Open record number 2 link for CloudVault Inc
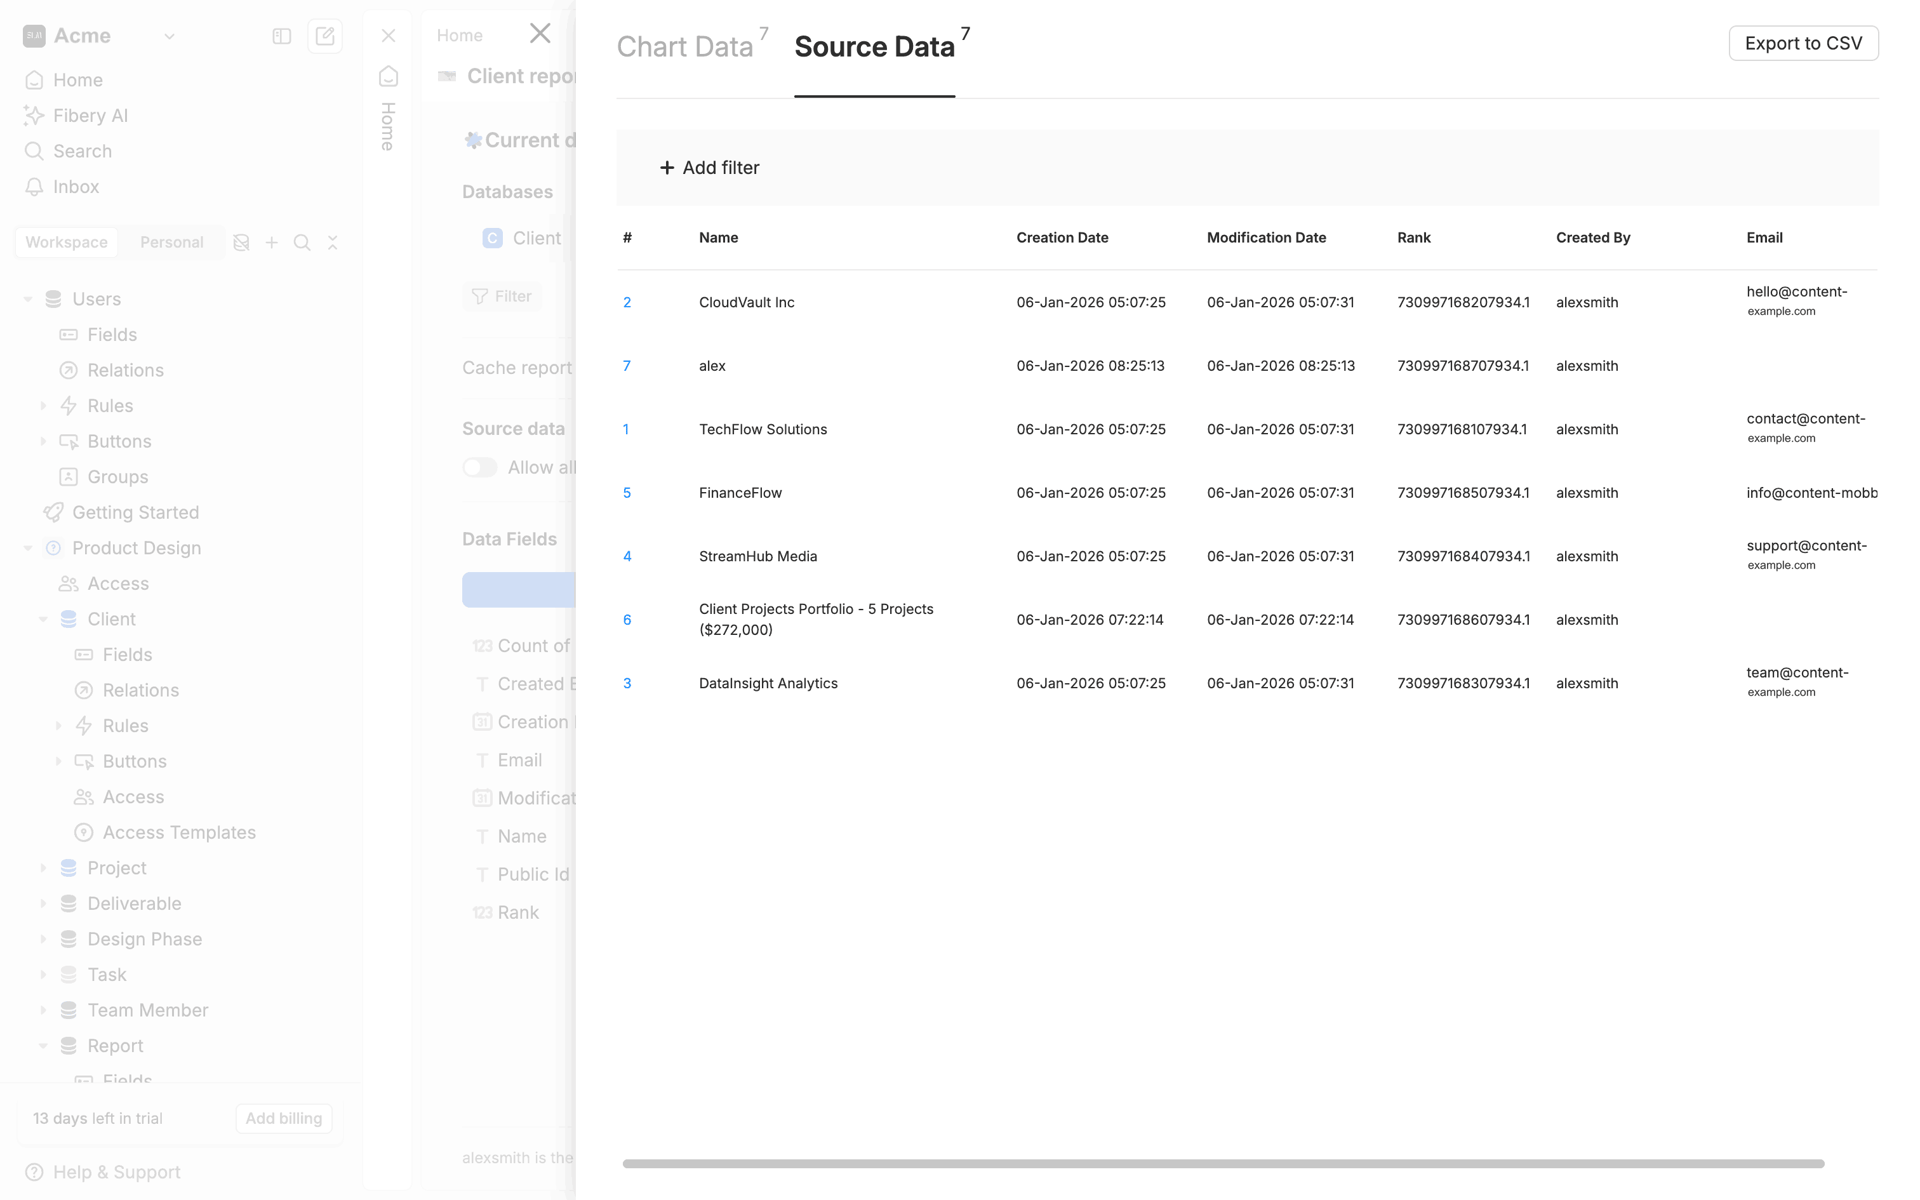This screenshot has height=1200, width=1920. tap(627, 302)
